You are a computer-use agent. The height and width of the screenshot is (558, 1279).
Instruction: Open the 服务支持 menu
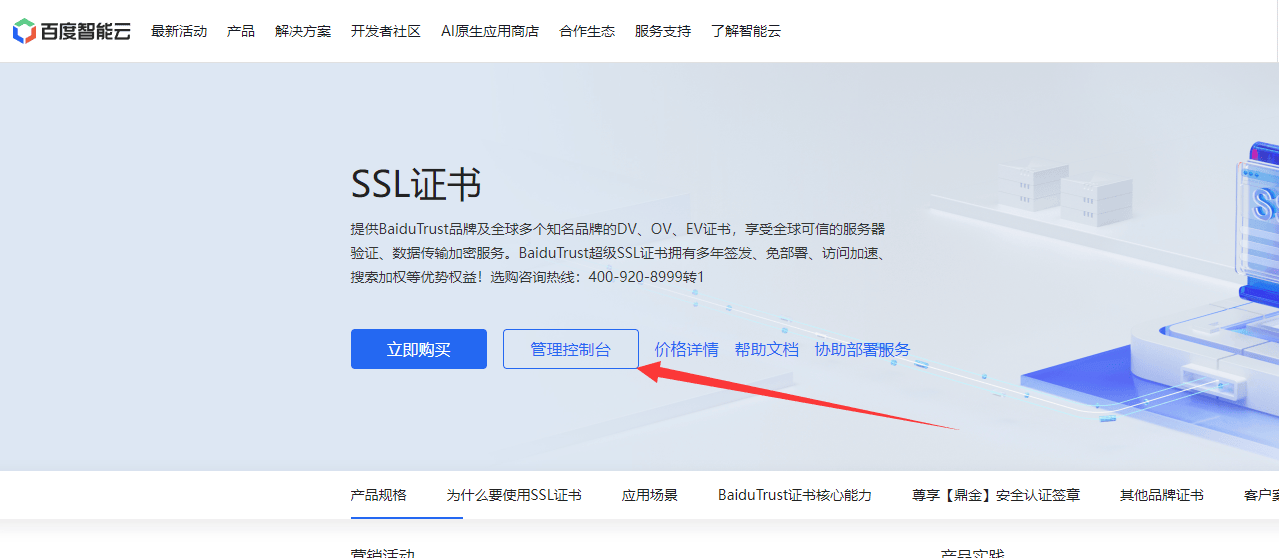pyautogui.click(x=663, y=31)
